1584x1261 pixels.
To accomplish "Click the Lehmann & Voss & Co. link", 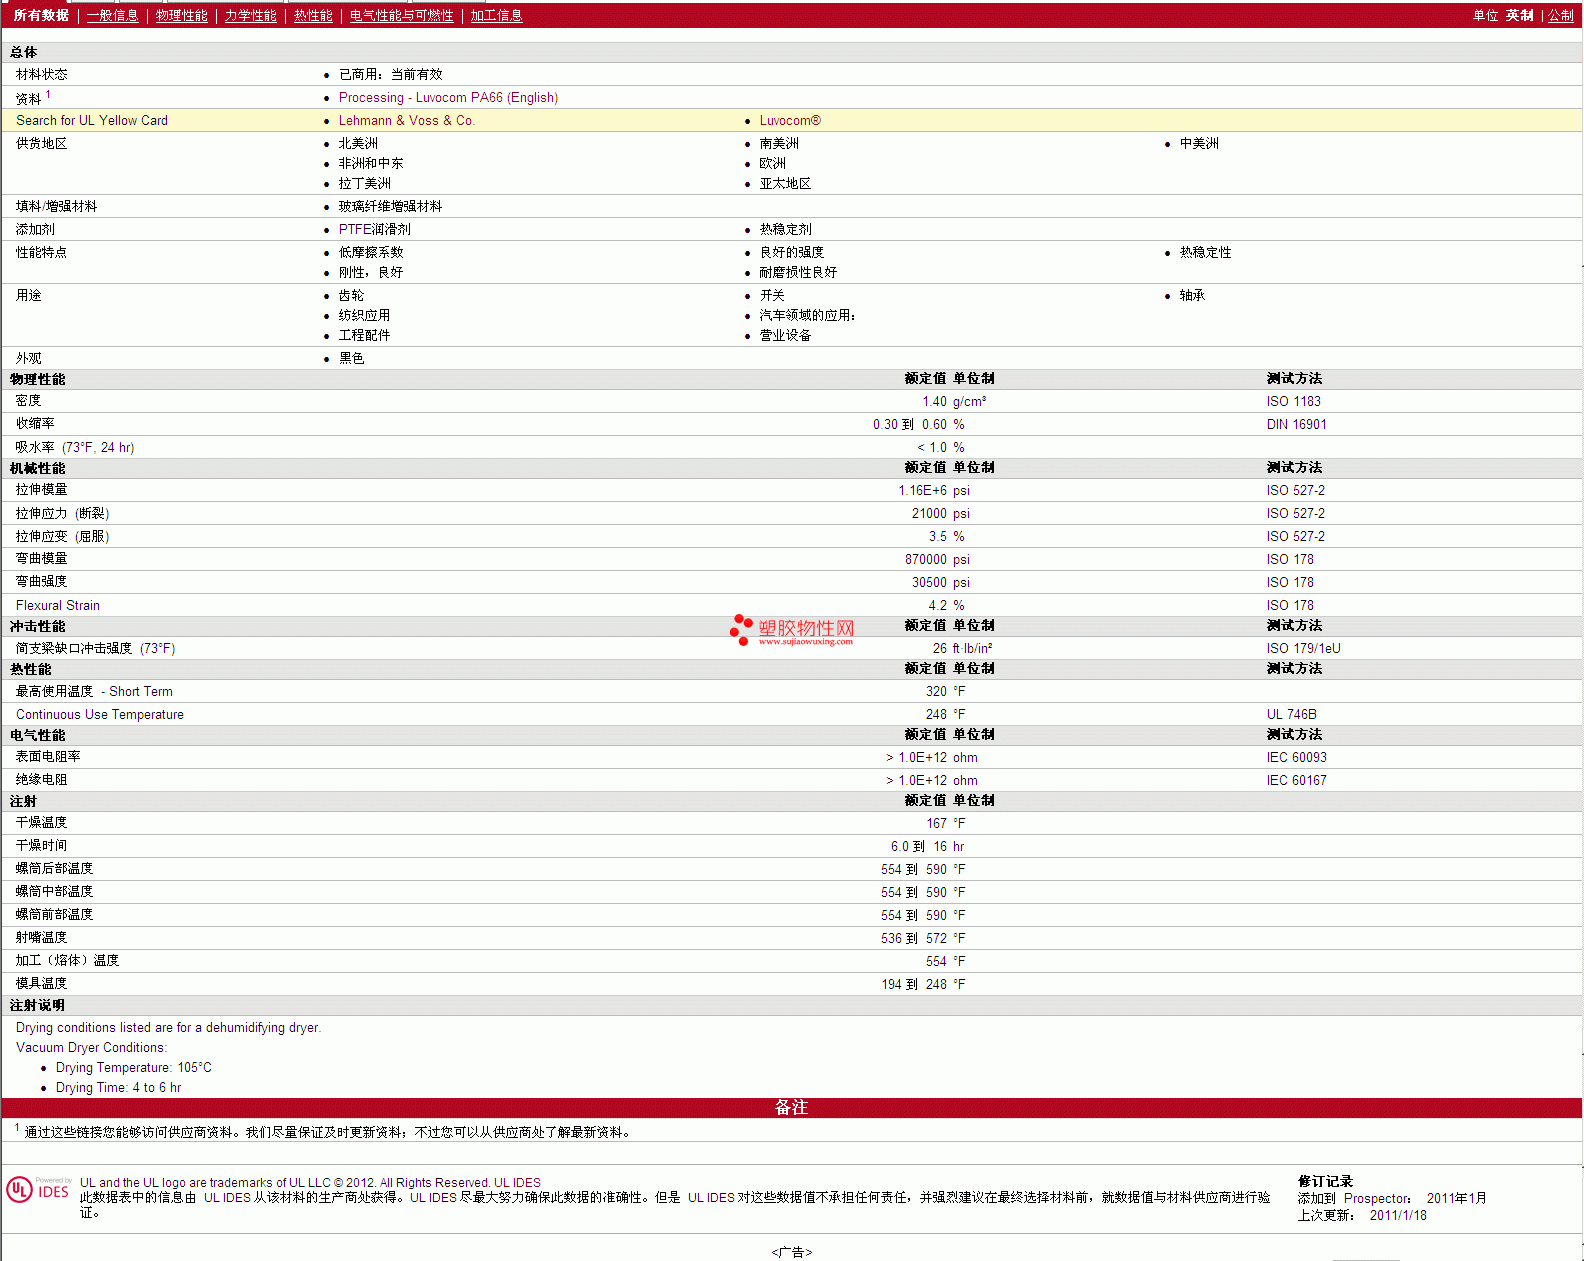I will pos(406,121).
